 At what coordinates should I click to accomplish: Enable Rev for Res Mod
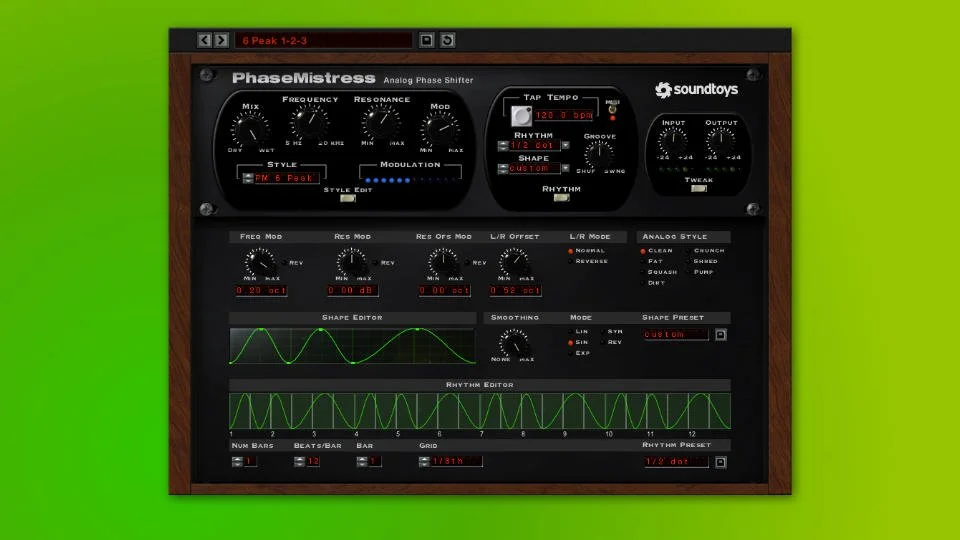click(376, 263)
